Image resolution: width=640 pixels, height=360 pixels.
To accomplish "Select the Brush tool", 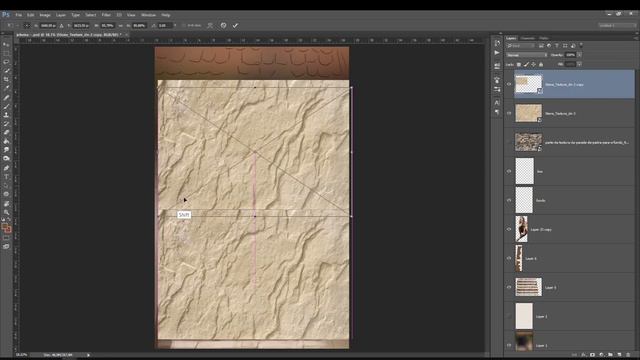I will coord(6,106).
